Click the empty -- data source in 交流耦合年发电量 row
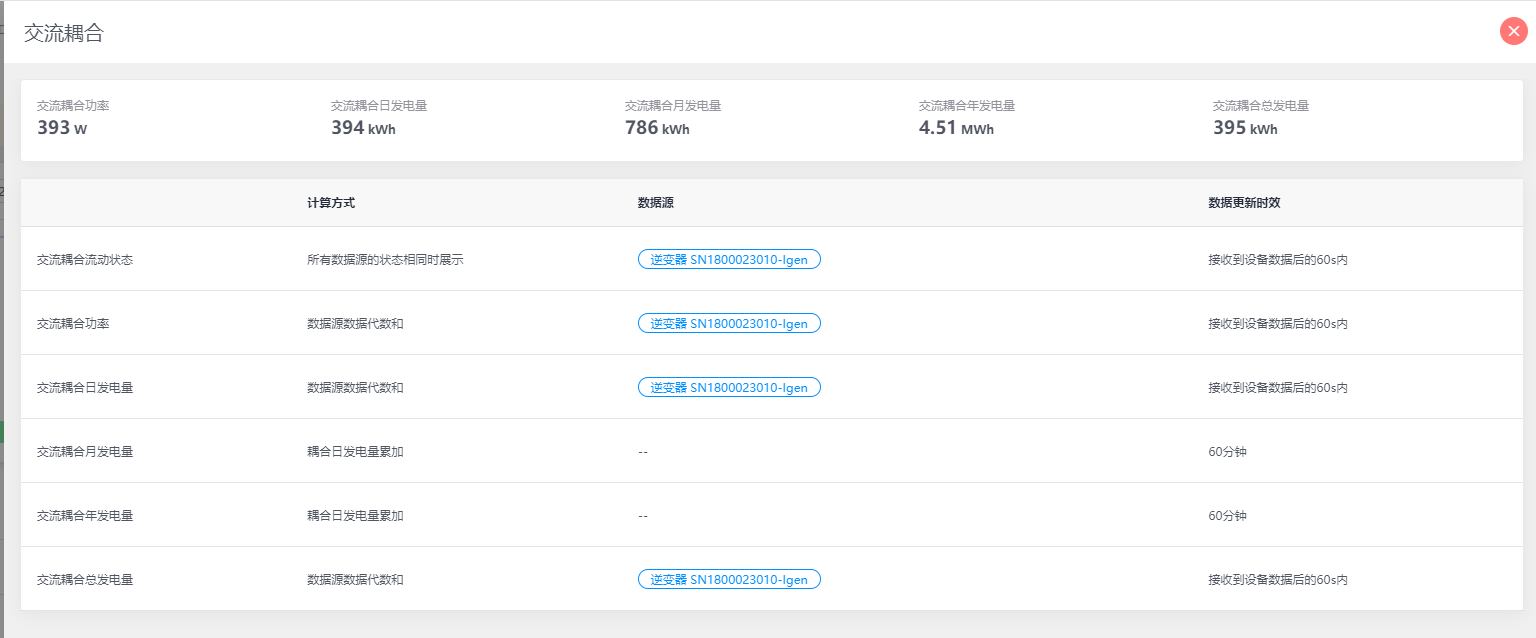The image size is (1536, 638). pyautogui.click(x=643, y=516)
